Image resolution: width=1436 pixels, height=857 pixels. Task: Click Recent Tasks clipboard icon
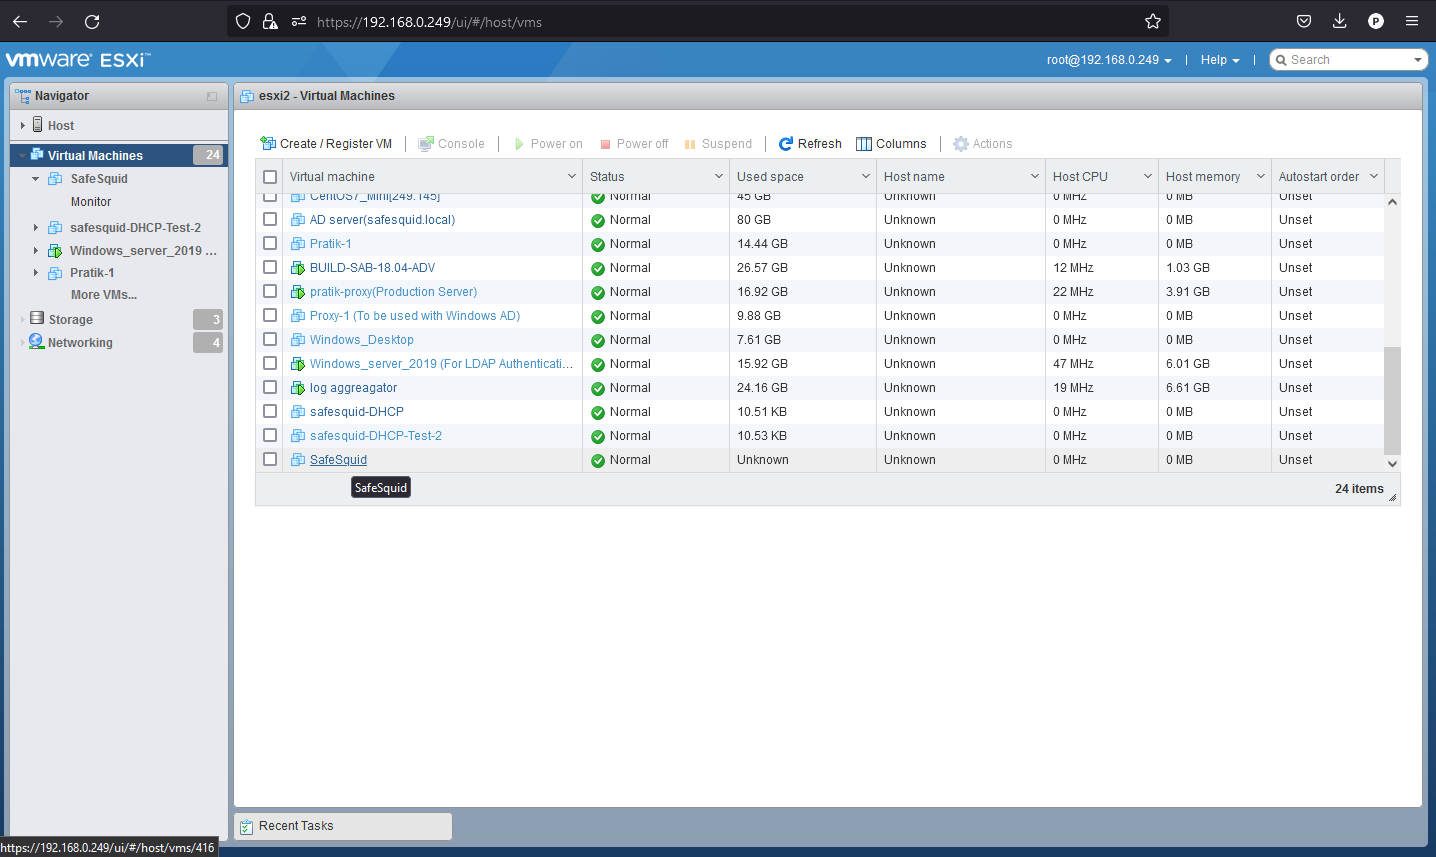(x=247, y=827)
